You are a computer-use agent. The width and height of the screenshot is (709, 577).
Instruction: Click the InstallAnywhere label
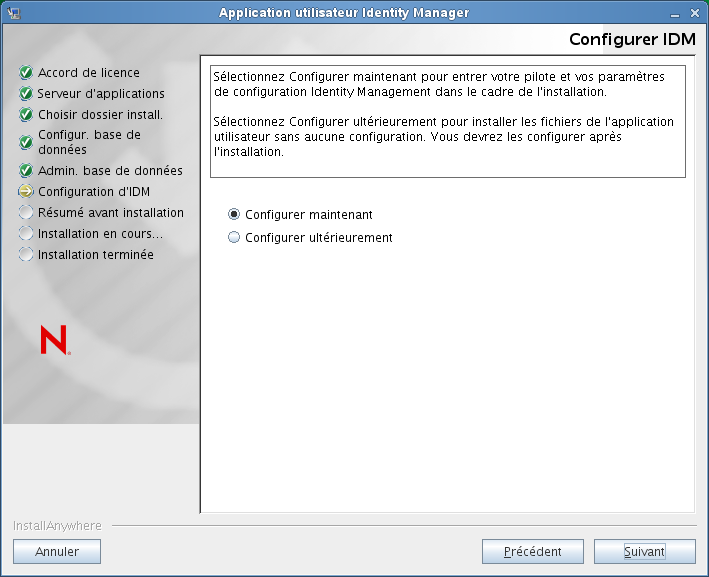(57, 525)
